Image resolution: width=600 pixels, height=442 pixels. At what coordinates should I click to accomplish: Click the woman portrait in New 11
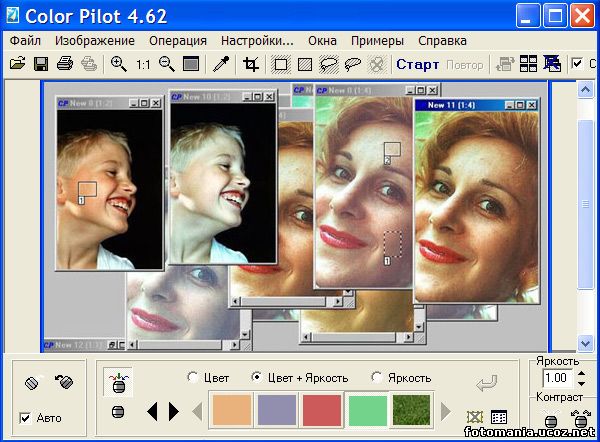pos(477,207)
